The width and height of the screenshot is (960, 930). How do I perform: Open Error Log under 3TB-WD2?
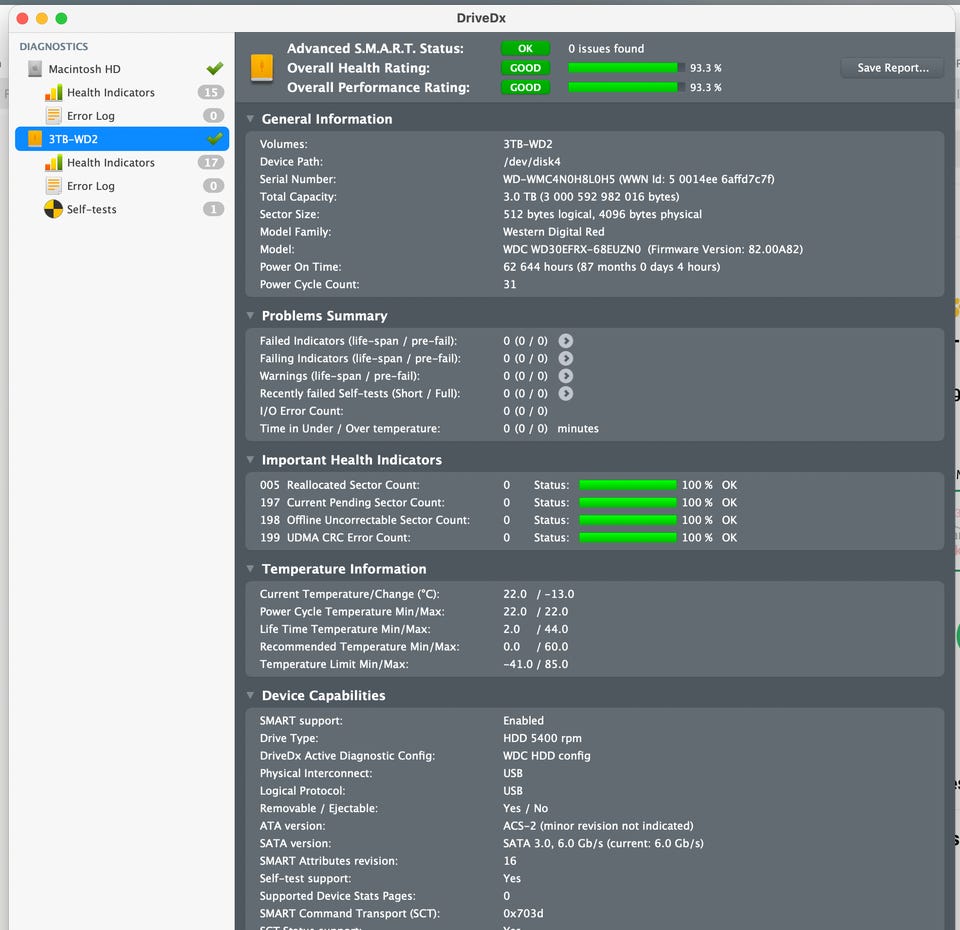pos(122,186)
